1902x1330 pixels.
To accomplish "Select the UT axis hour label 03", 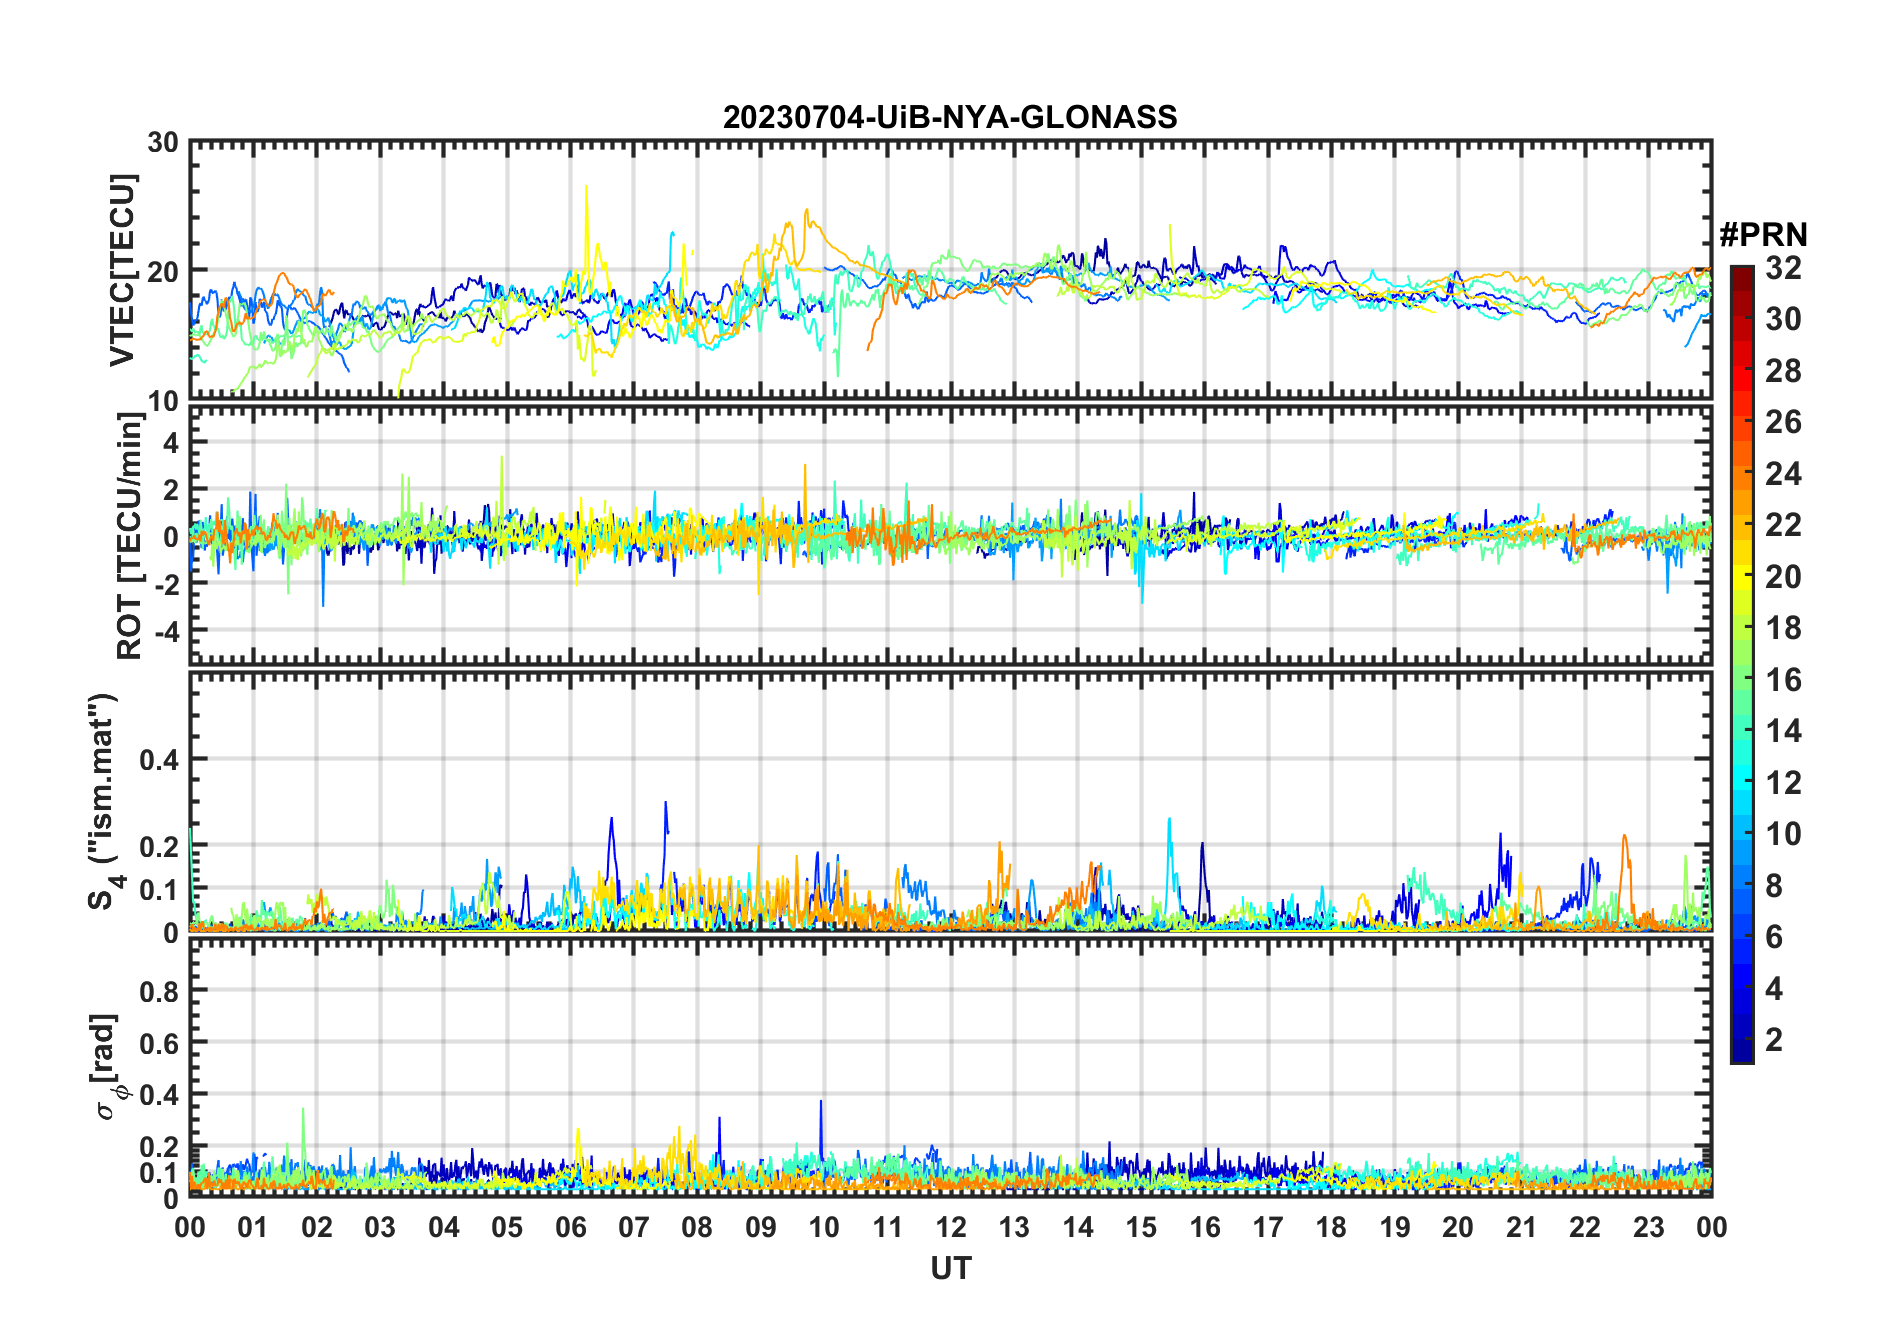I will tap(380, 1227).
